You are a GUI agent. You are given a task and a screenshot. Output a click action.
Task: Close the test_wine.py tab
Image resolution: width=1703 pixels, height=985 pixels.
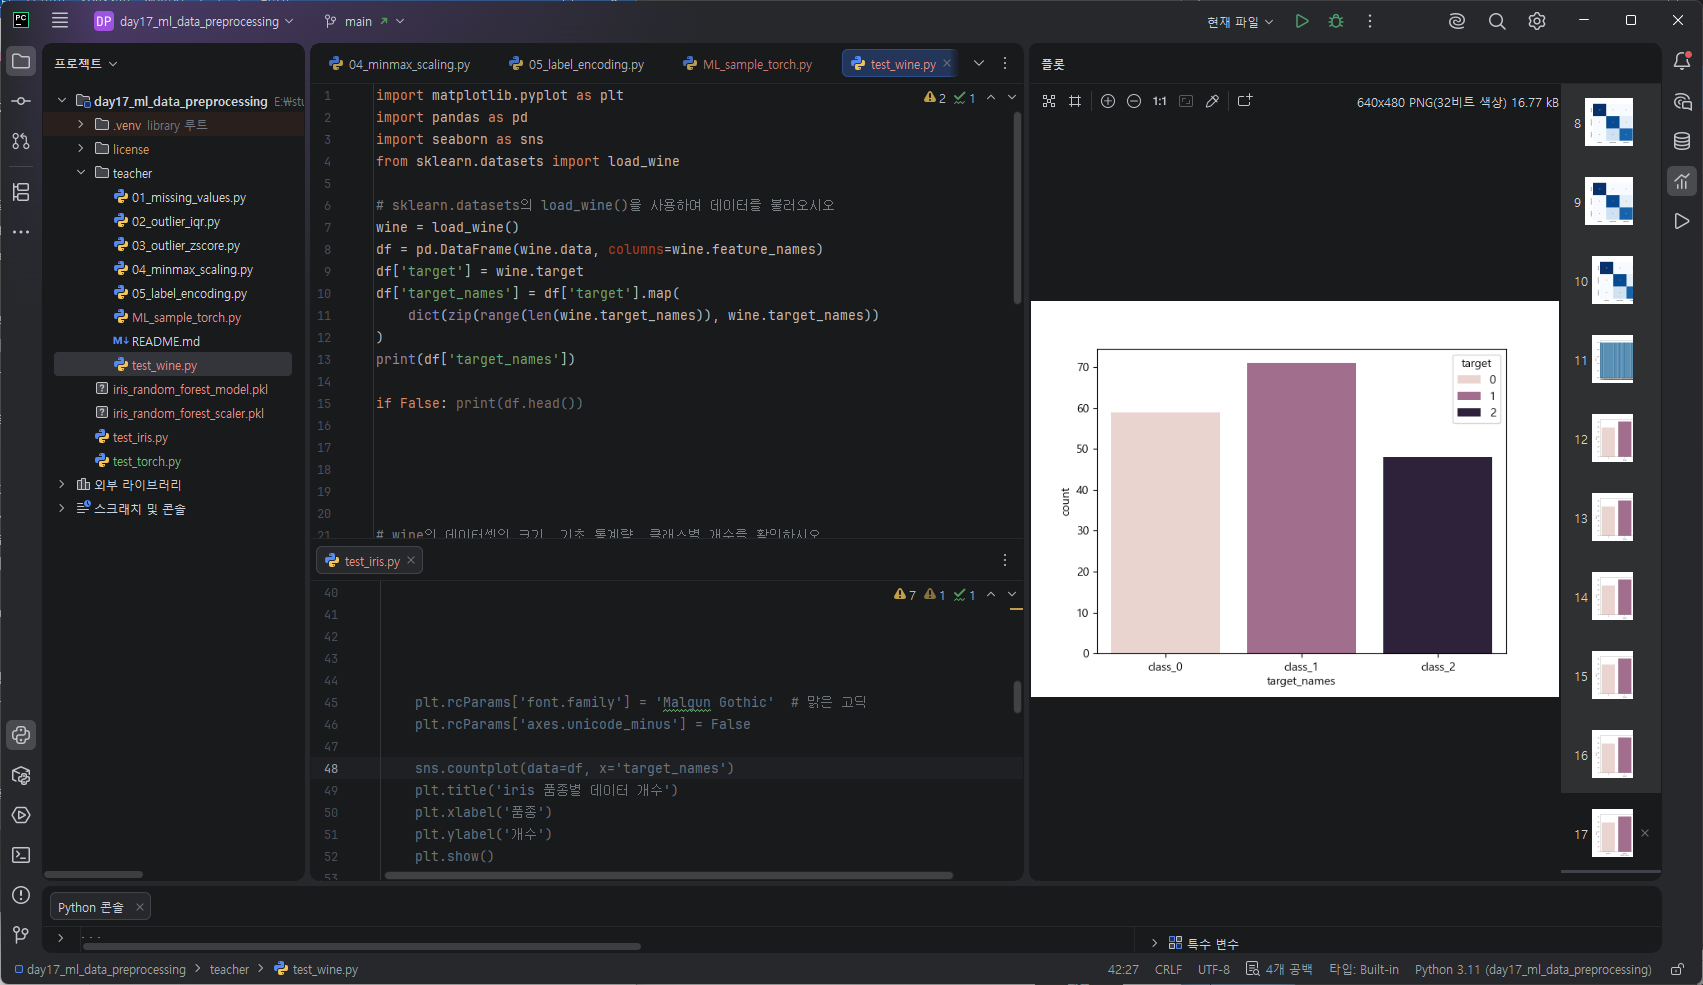pos(947,63)
